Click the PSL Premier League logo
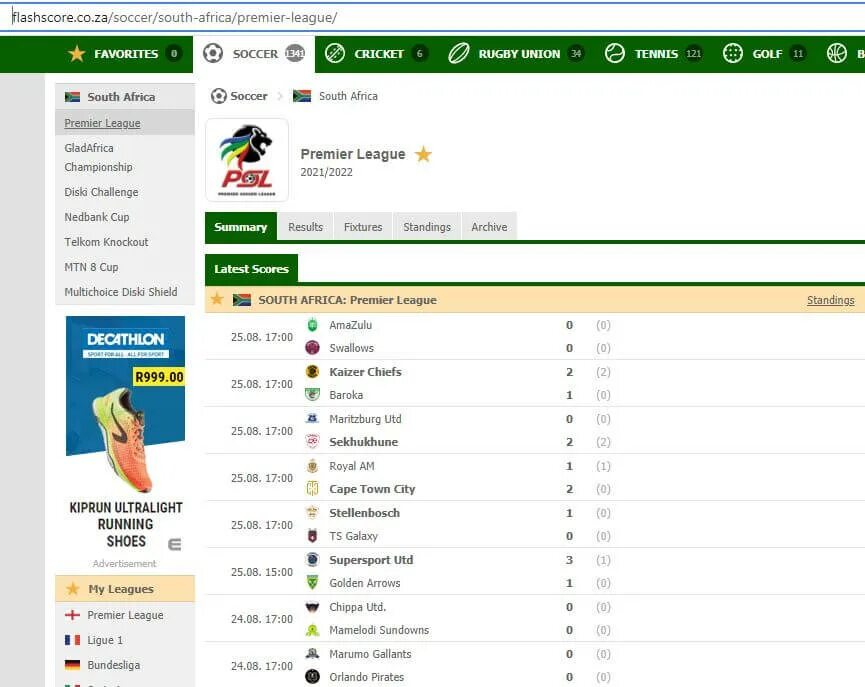The width and height of the screenshot is (865, 687). (247, 160)
